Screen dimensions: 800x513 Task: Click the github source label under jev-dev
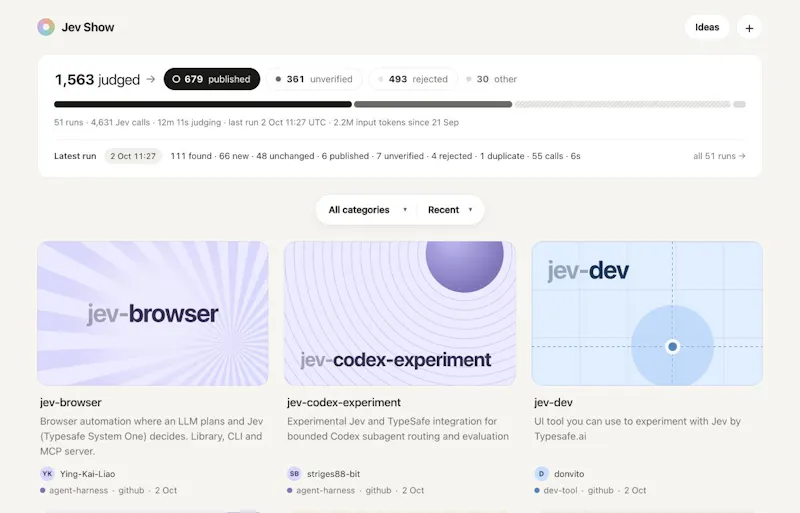click(x=601, y=491)
